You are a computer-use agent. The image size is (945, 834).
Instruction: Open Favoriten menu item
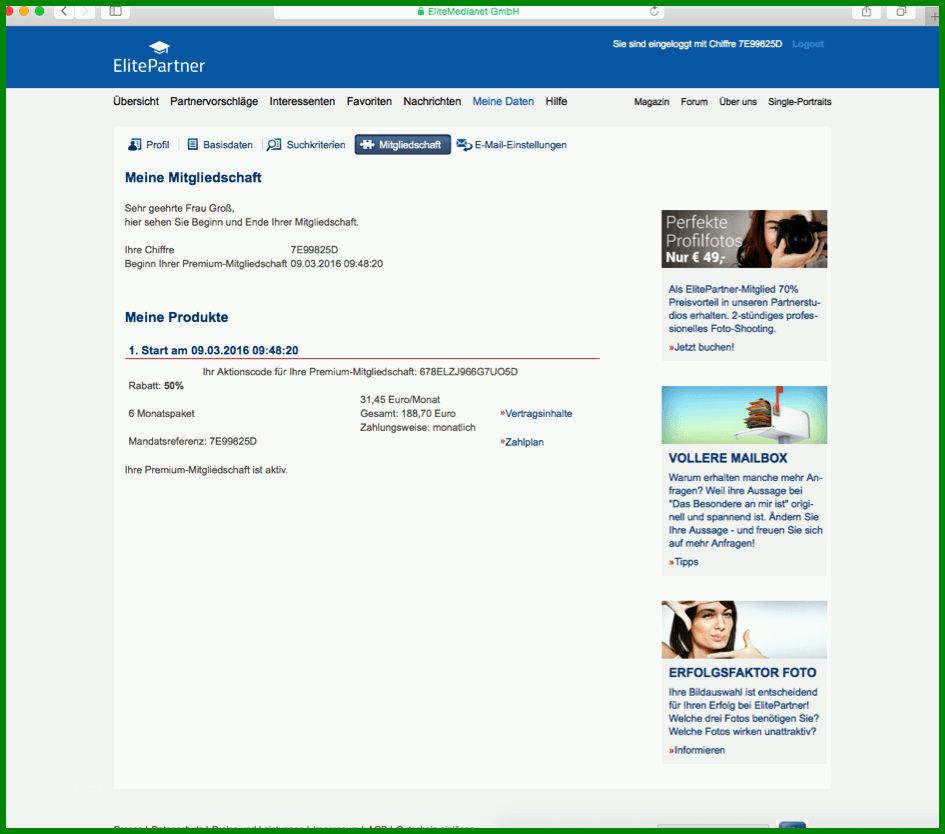[x=369, y=101]
